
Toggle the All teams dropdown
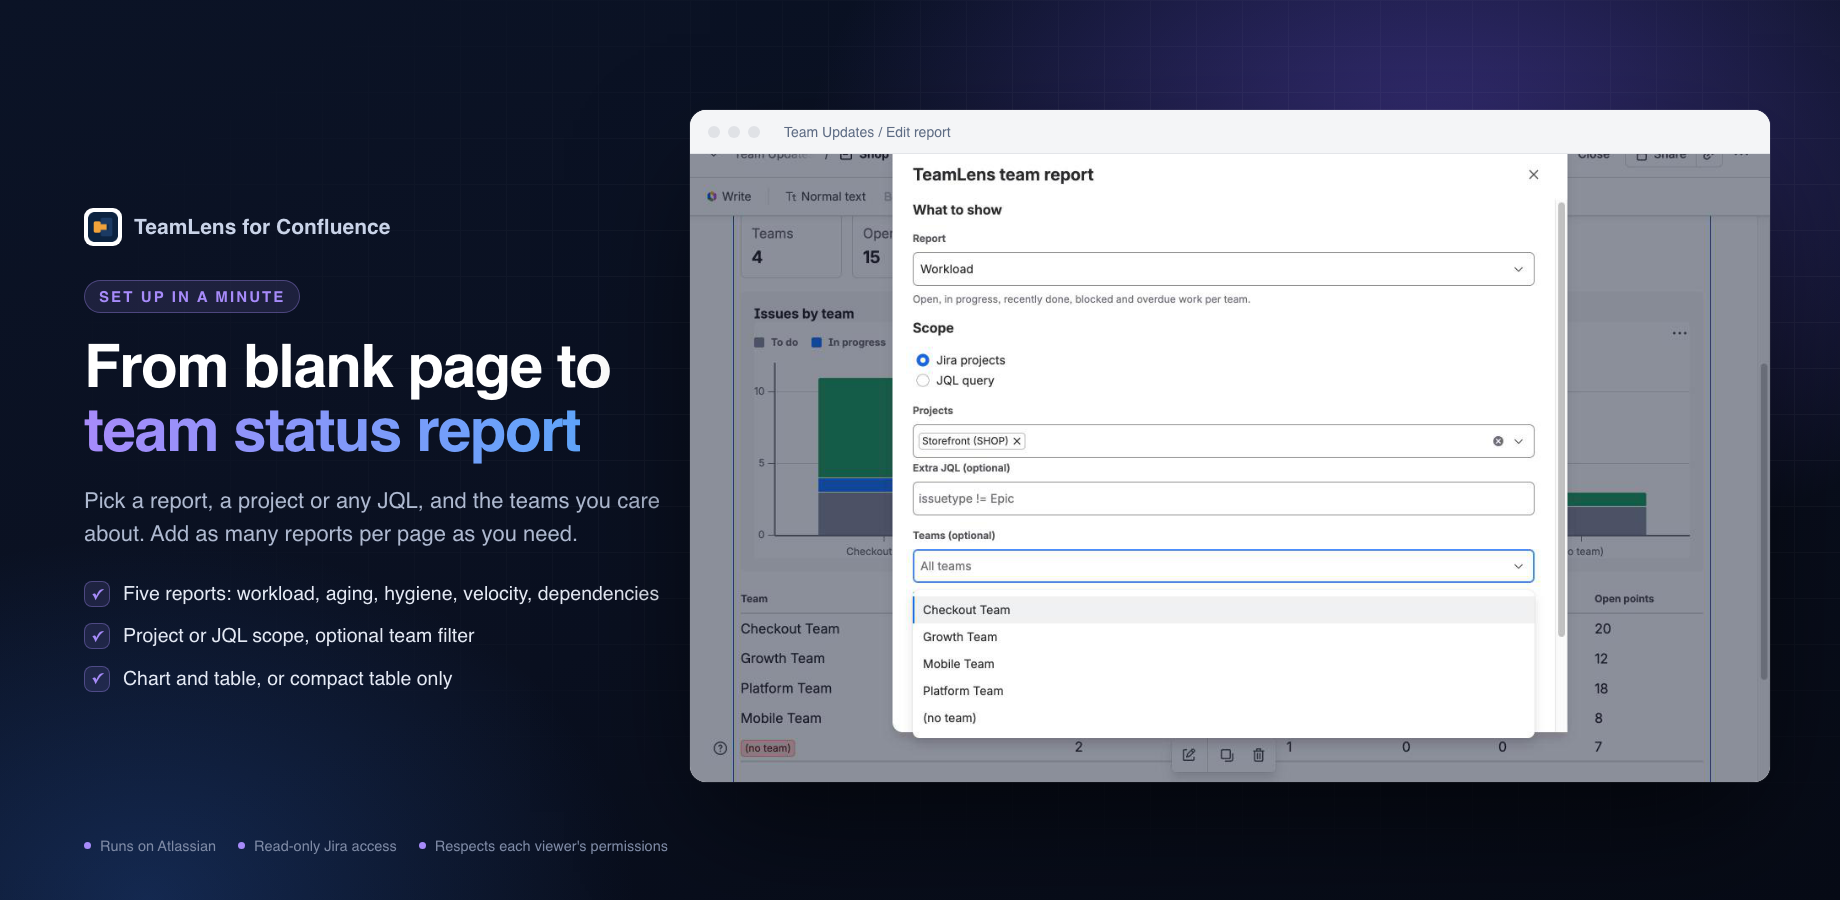[x=1223, y=566]
